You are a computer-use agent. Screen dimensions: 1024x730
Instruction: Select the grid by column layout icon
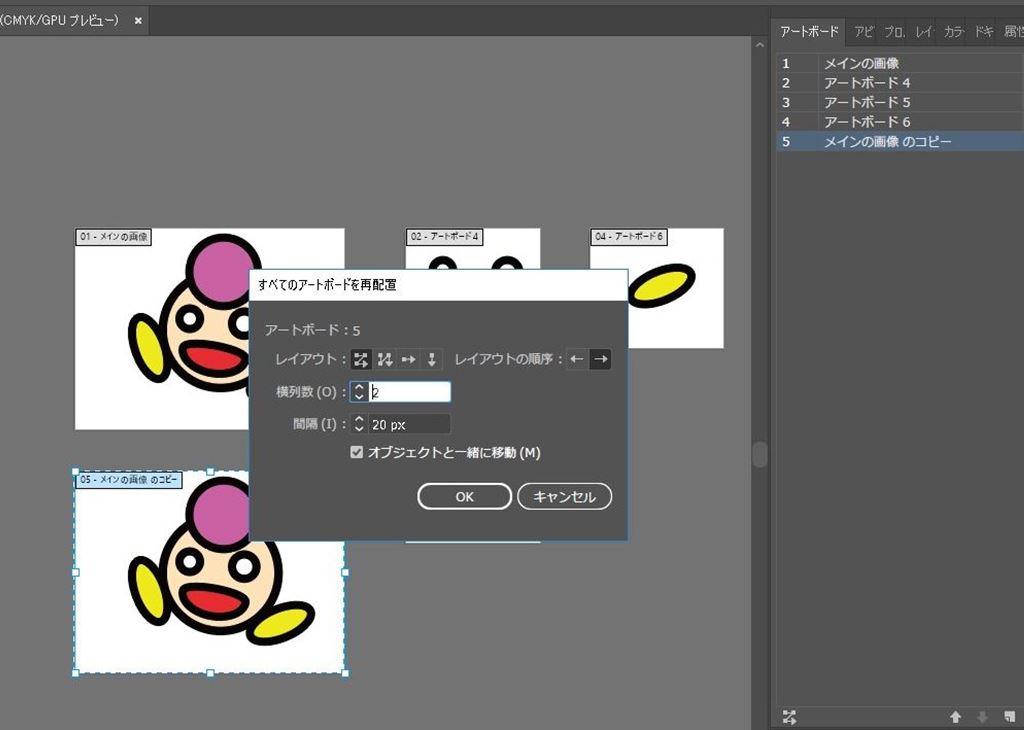pos(385,359)
